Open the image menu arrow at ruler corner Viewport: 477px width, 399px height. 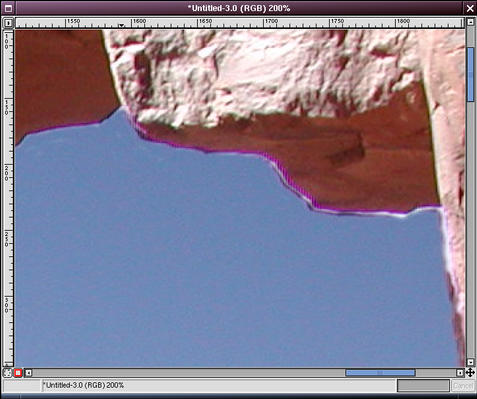click(x=8, y=23)
